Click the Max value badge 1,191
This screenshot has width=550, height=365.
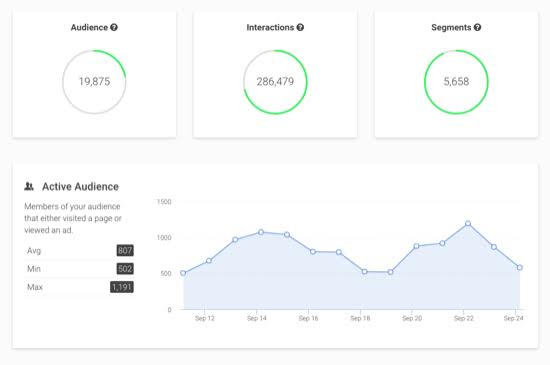[x=122, y=287]
